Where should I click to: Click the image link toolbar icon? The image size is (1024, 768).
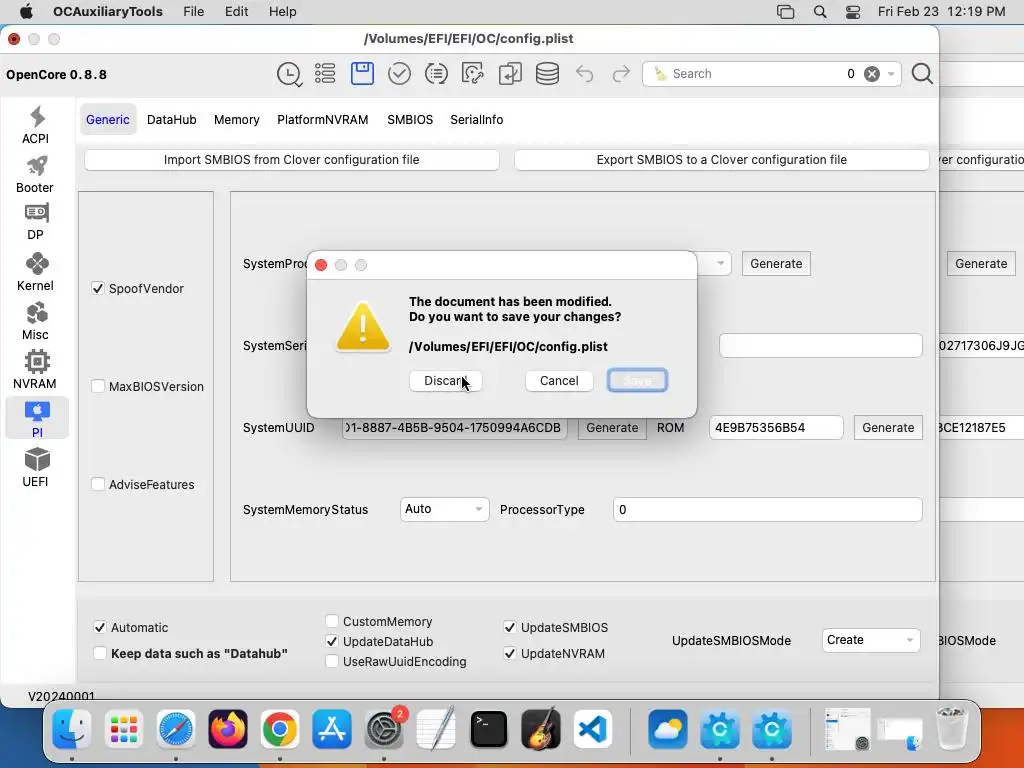tap(473, 74)
